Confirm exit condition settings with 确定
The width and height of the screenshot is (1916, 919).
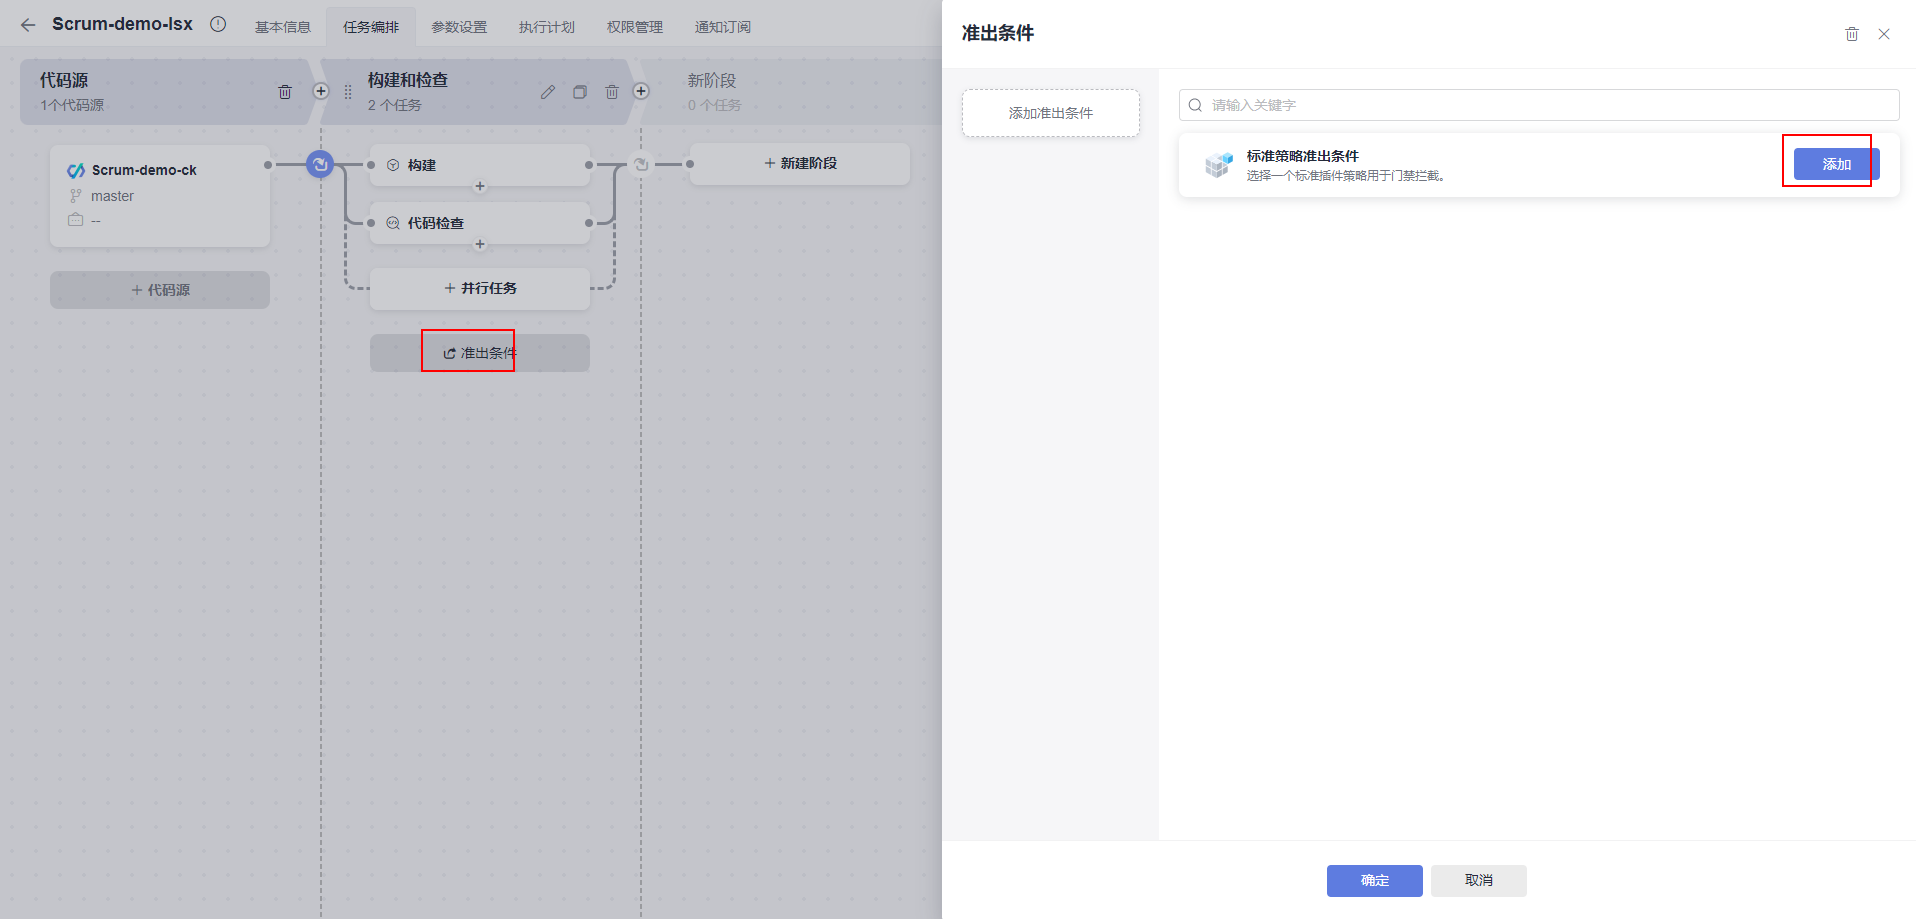click(x=1374, y=881)
